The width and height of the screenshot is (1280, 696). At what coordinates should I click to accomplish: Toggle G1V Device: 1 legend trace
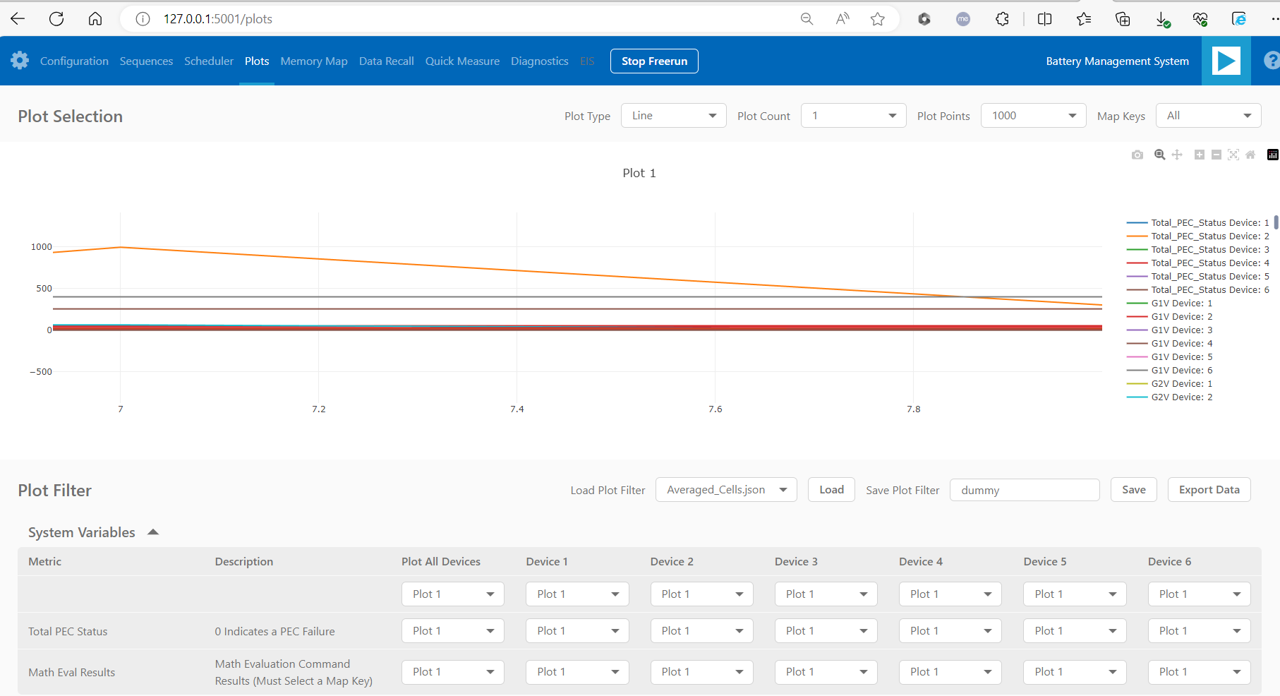[x=1181, y=304]
